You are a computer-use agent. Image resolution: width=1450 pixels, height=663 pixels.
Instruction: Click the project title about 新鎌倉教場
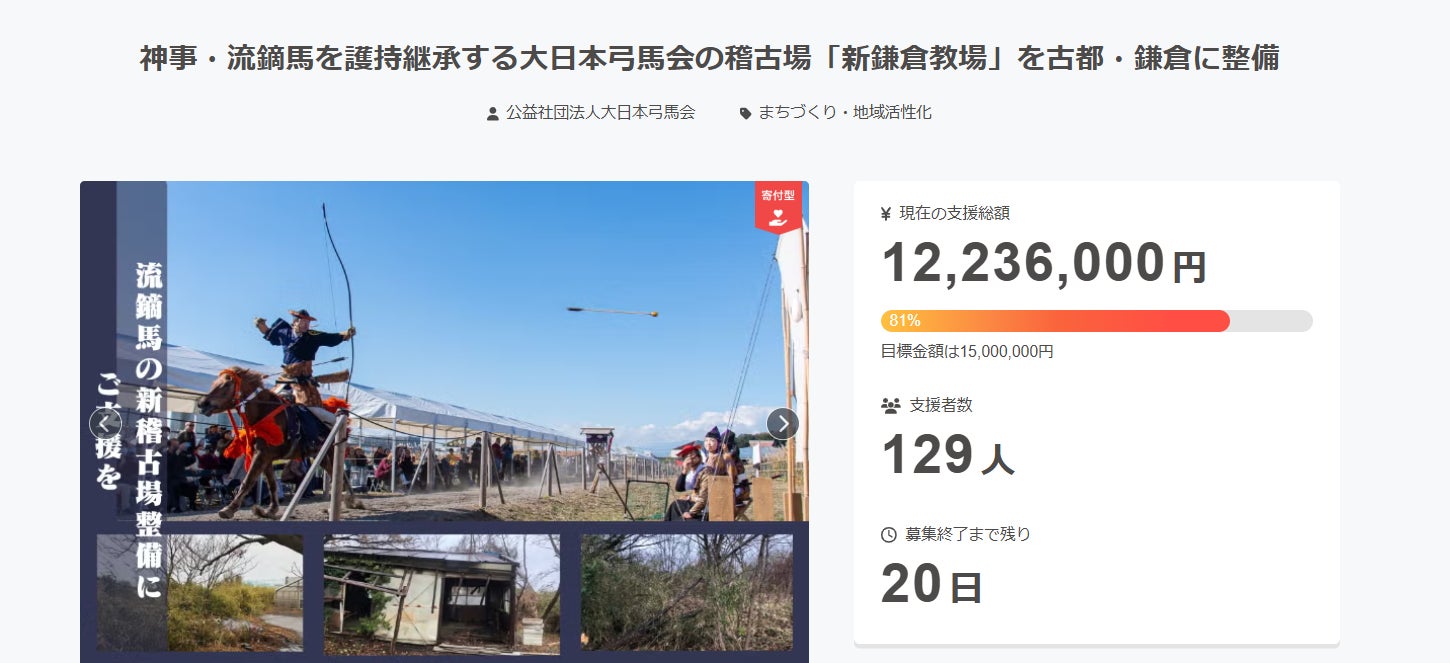(x=710, y=58)
